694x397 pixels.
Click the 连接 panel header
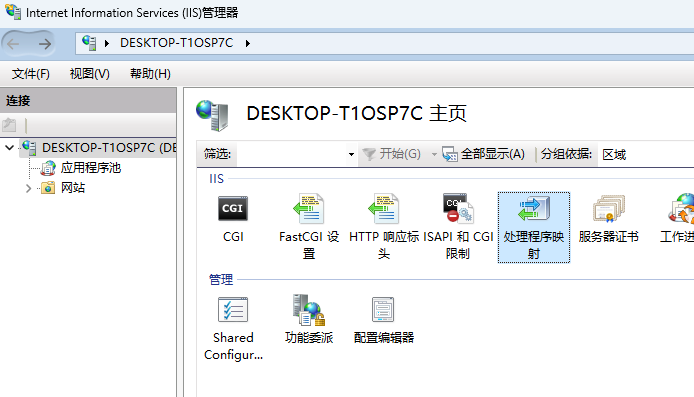[x=88, y=100]
